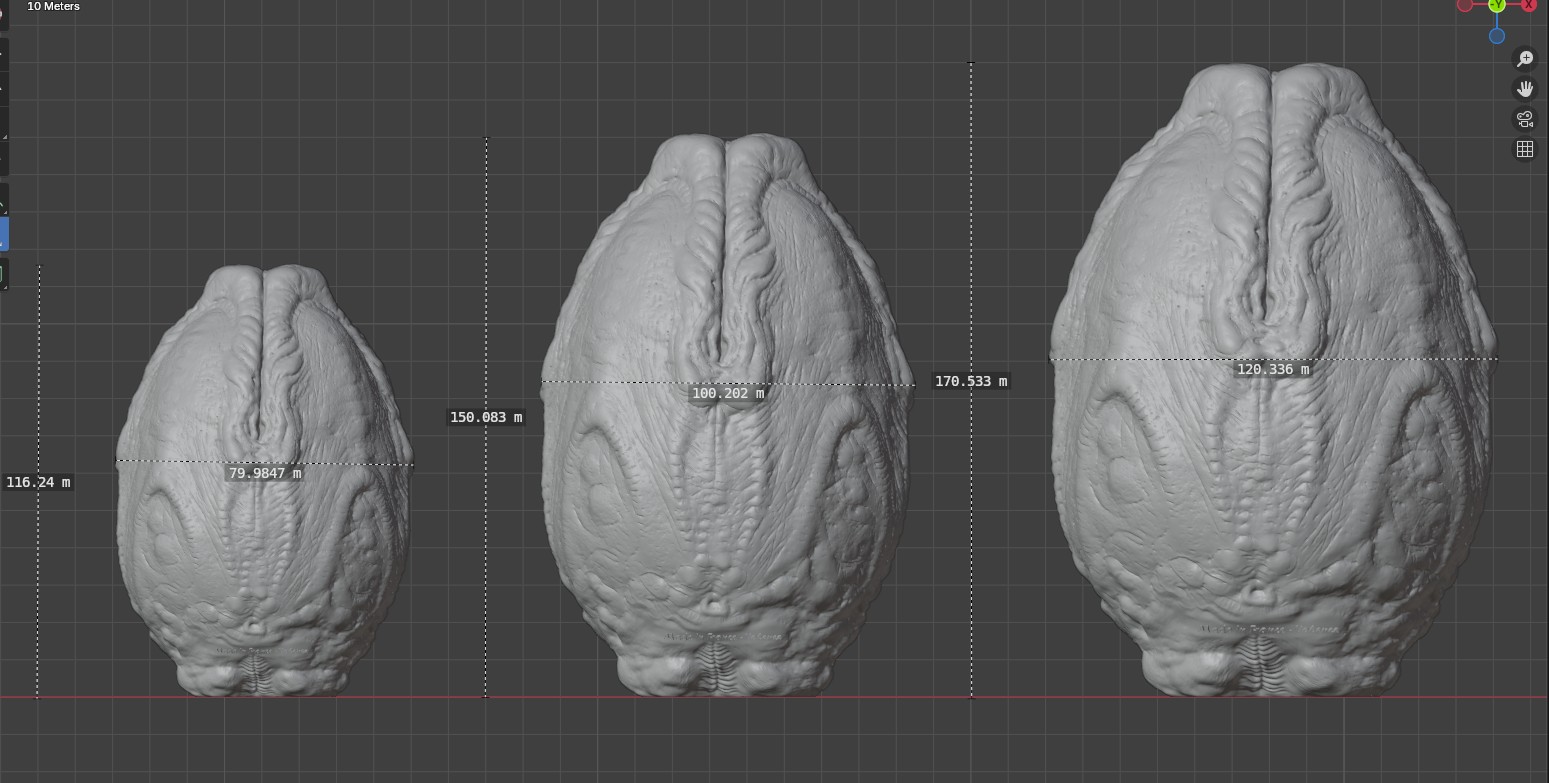The width and height of the screenshot is (1549, 783).
Task: Click the hand icon to pan the view
Action: coord(1524,89)
